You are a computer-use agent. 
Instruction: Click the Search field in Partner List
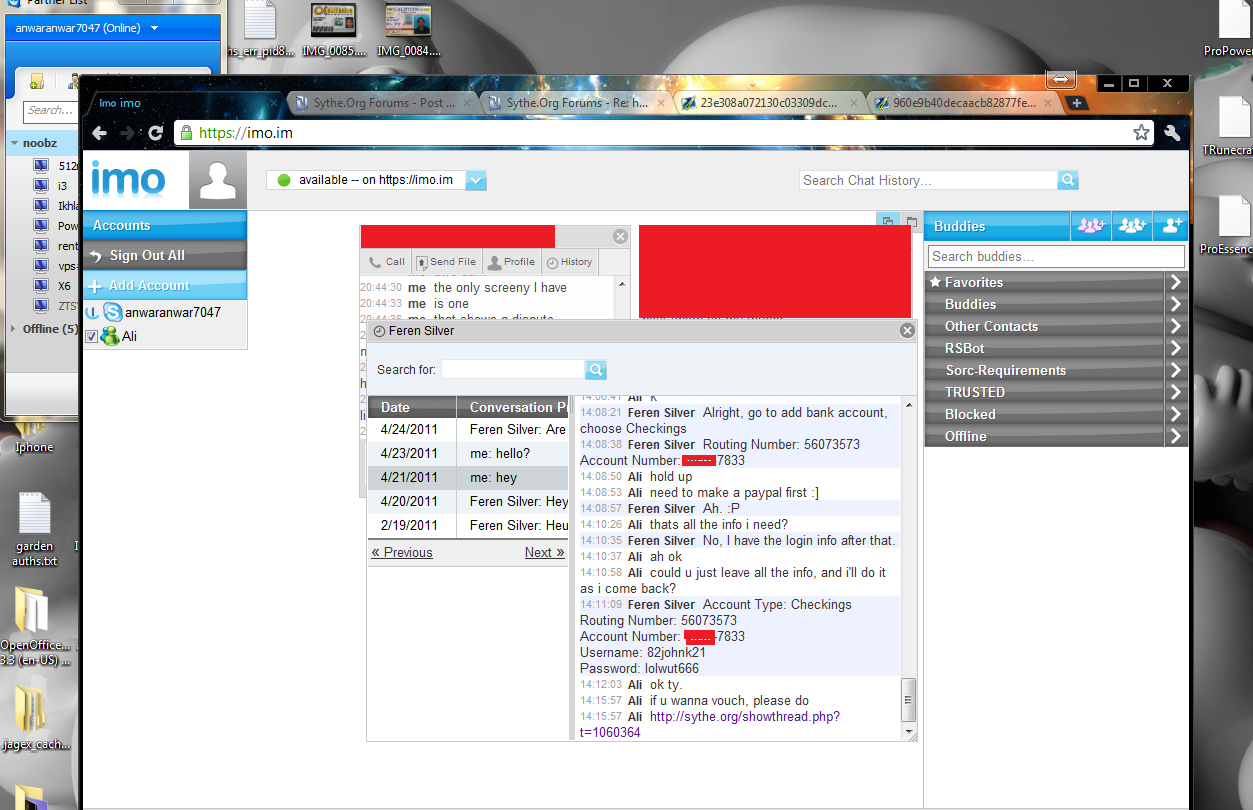(50, 111)
